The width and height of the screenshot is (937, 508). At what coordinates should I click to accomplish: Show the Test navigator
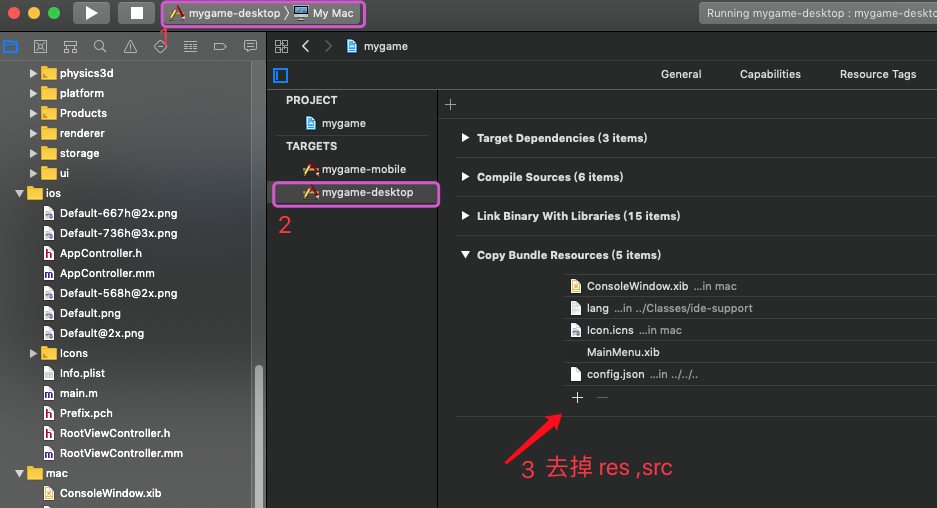(160, 47)
